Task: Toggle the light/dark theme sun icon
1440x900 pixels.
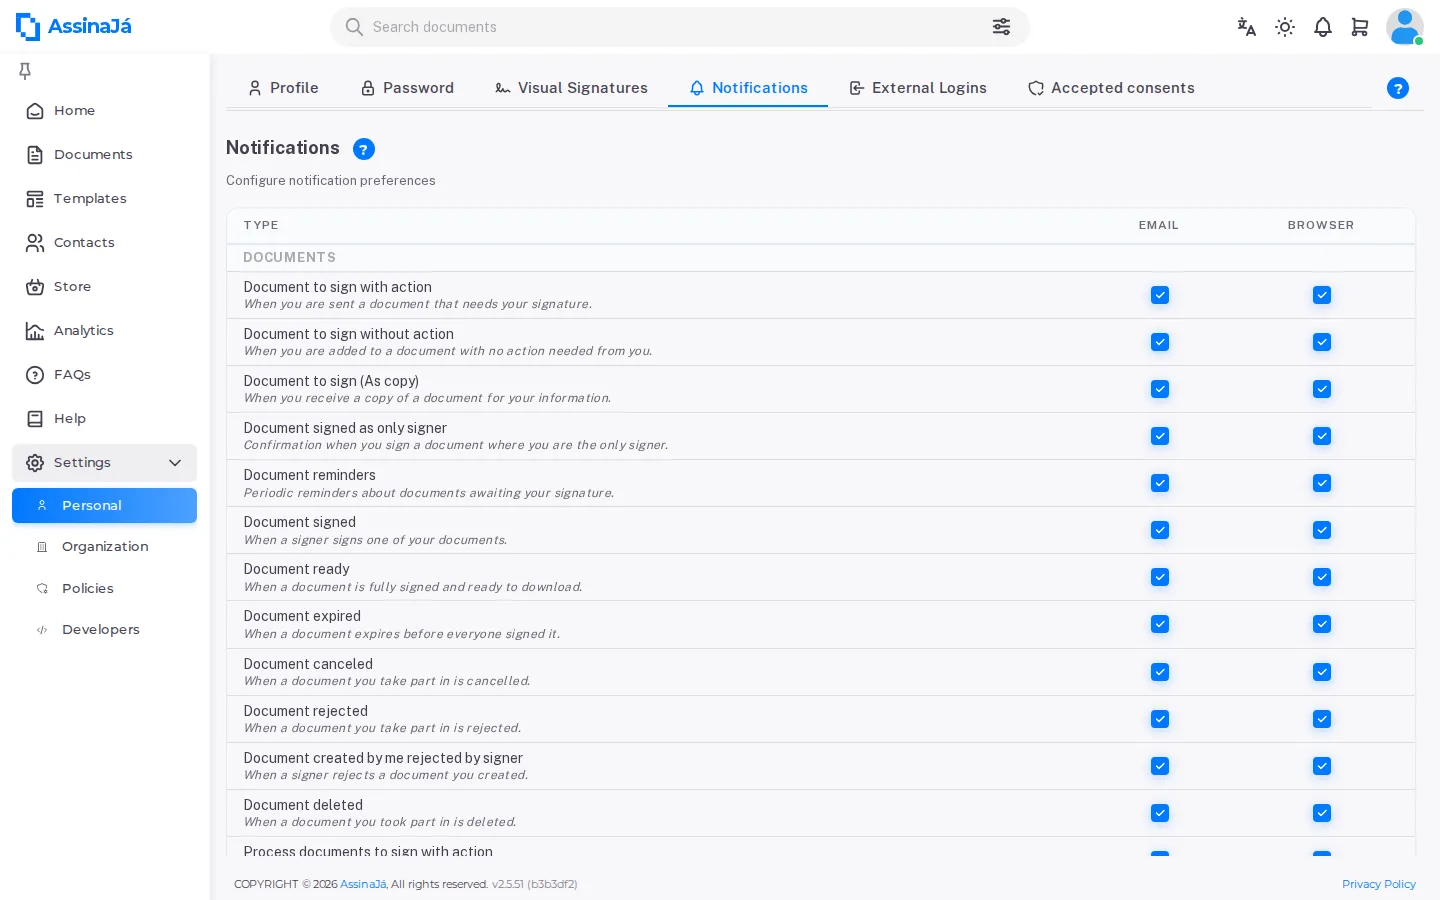Action: pyautogui.click(x=1285, y=27)
